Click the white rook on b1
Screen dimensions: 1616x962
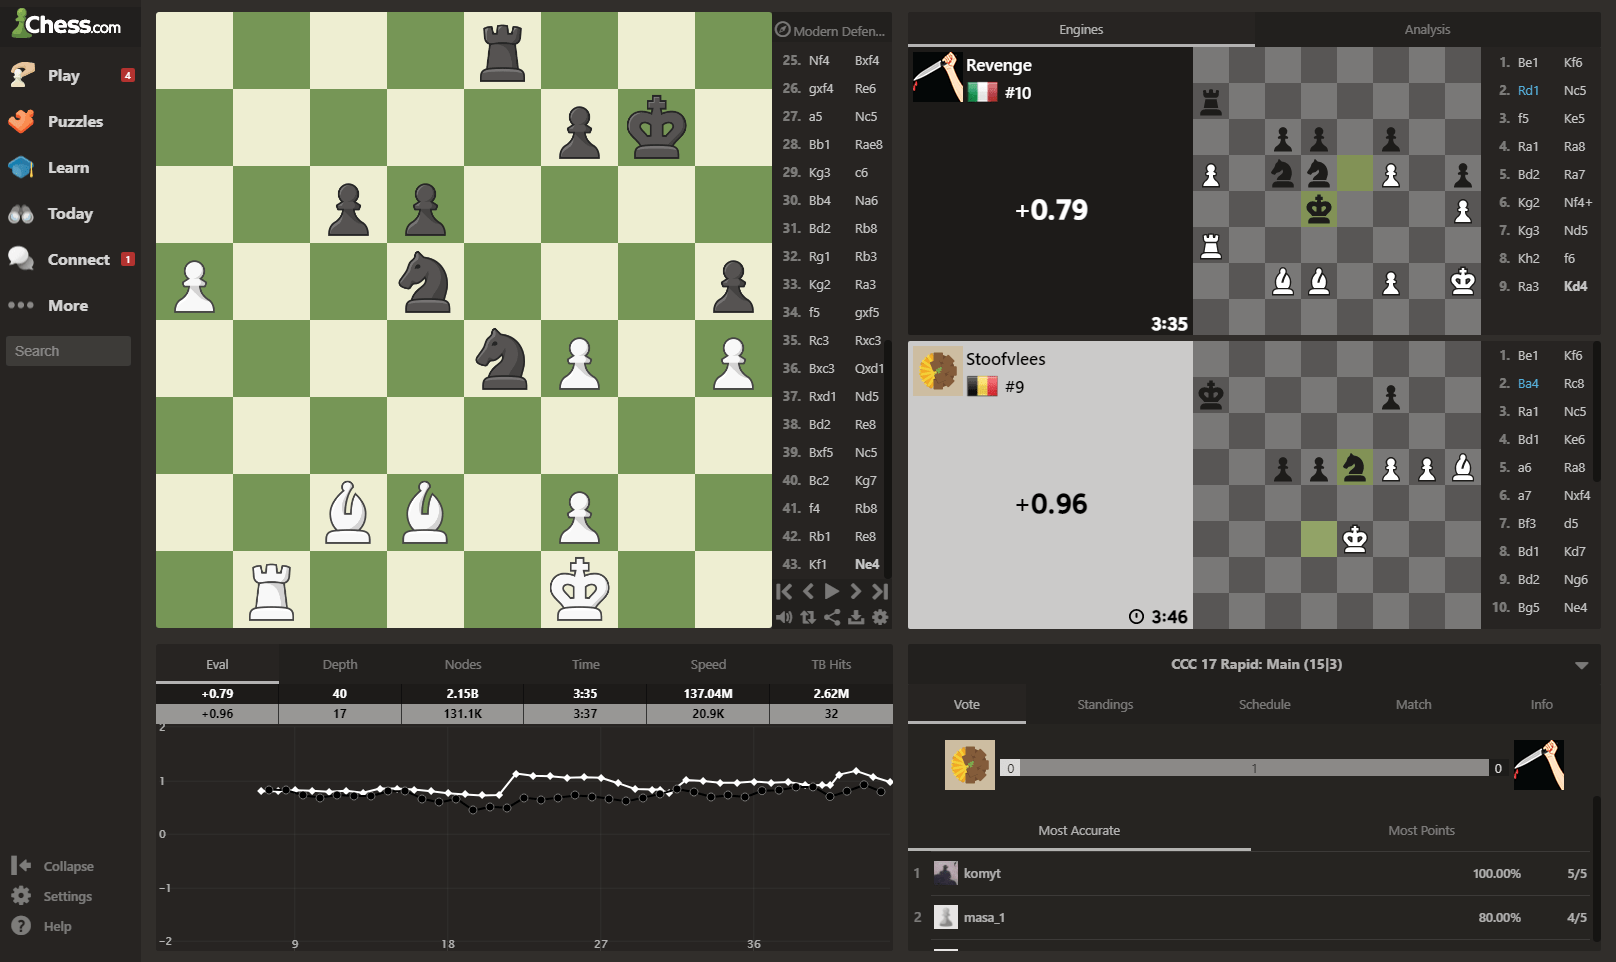[271, 590]
